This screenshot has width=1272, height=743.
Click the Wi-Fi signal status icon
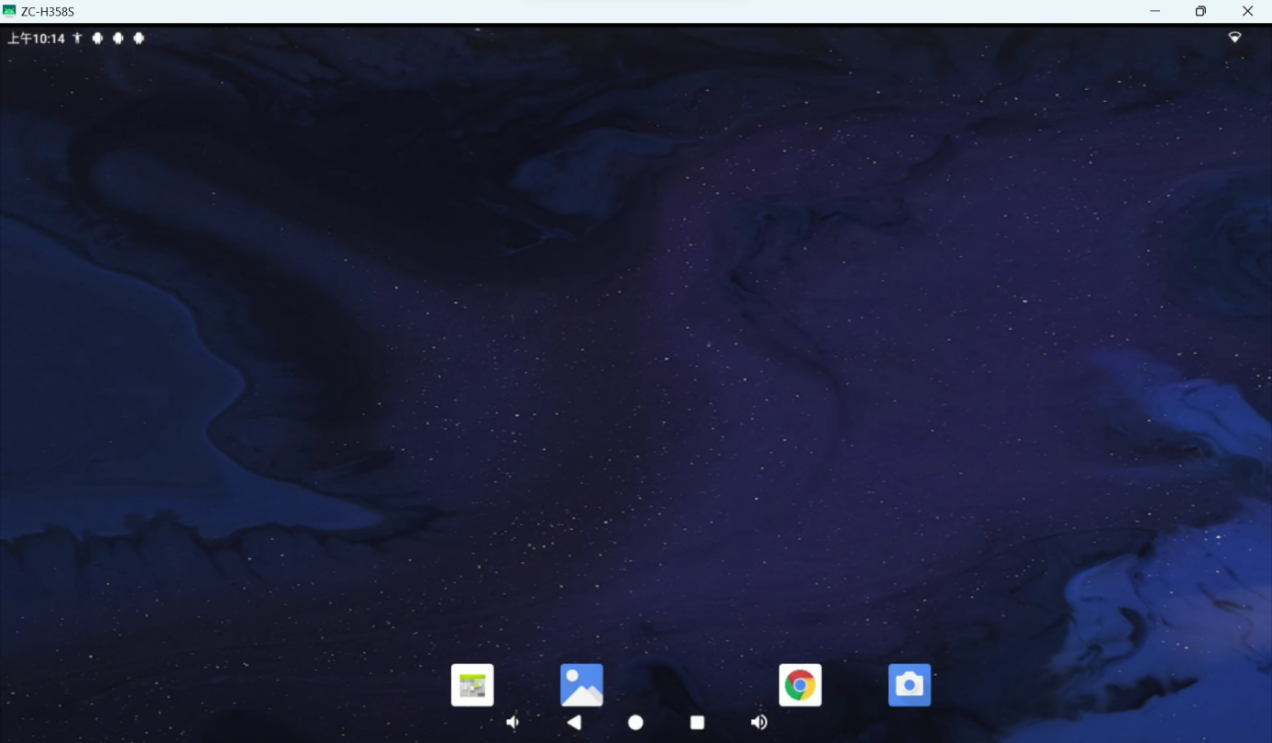coord(1235,38)
